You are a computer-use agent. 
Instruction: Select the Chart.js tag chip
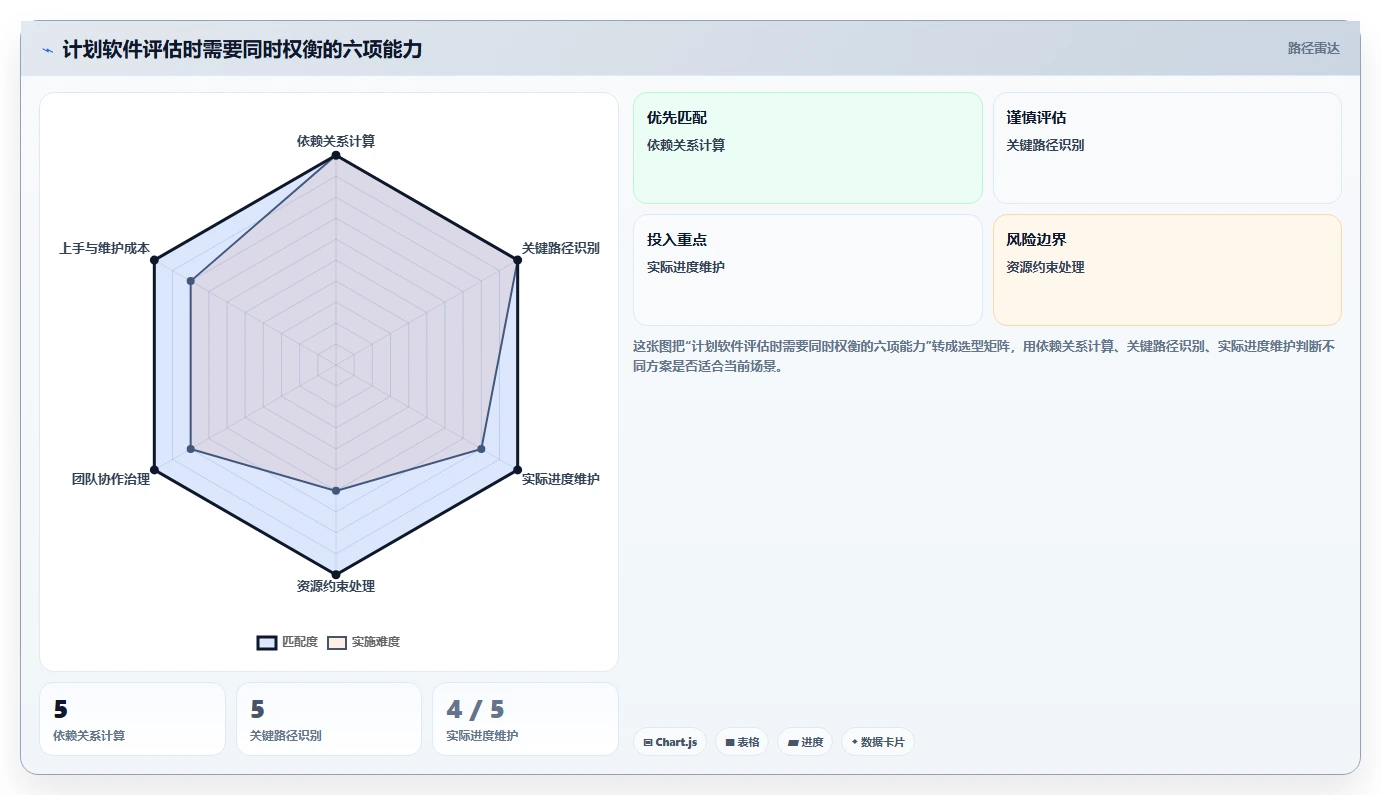click(x=670, y=742)
